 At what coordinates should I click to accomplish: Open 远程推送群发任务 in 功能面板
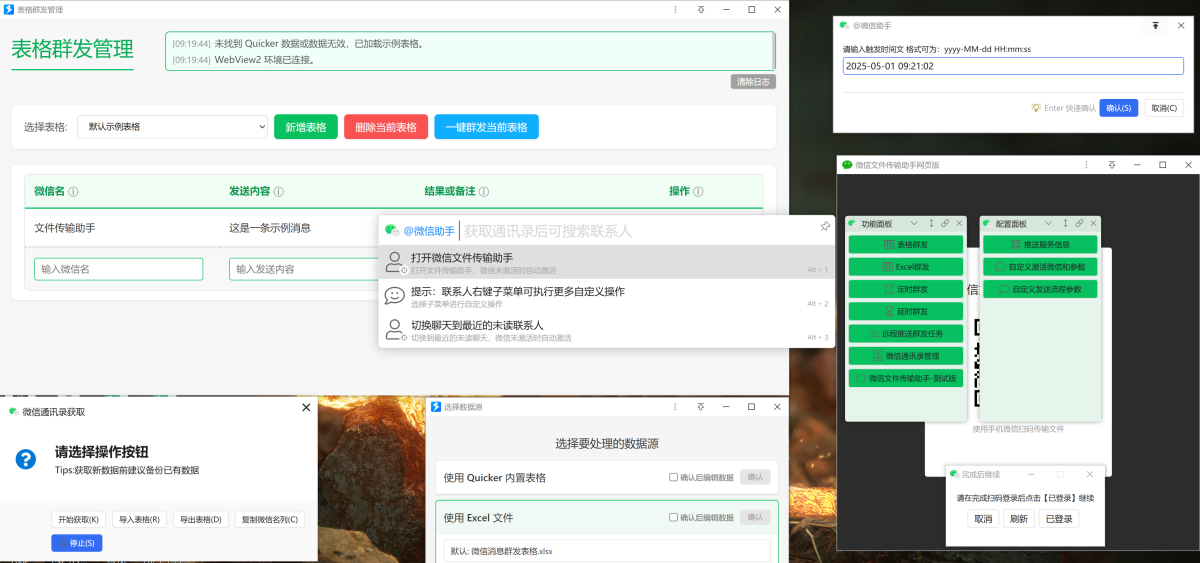pyautogui.click(x=906, y=333)
